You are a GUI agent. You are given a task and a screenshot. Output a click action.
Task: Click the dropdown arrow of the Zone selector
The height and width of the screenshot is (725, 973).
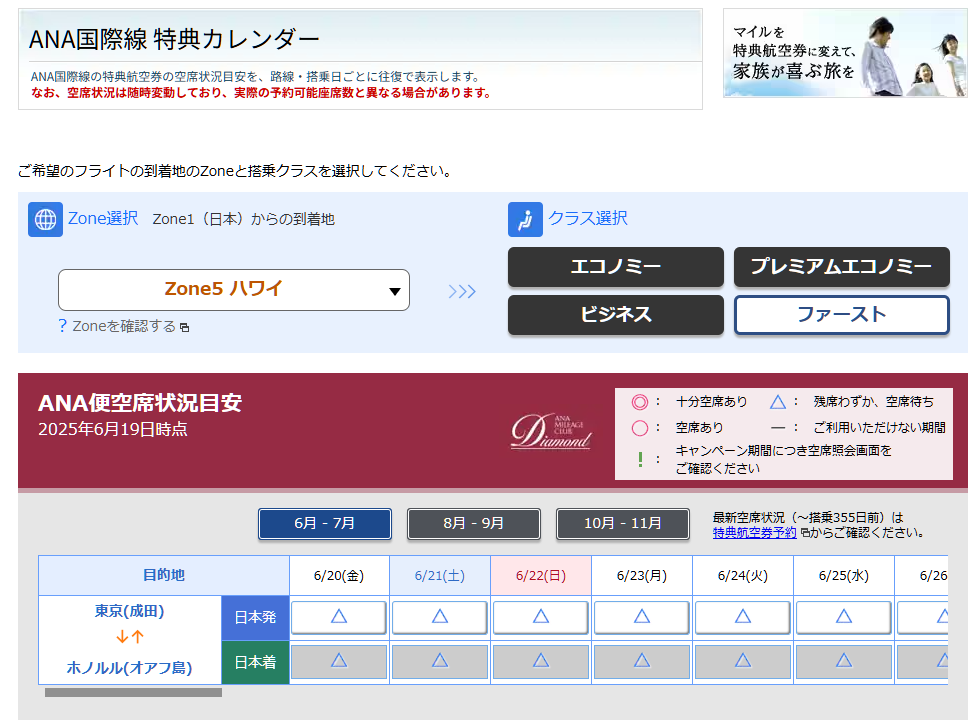click(x=395, y=291)
